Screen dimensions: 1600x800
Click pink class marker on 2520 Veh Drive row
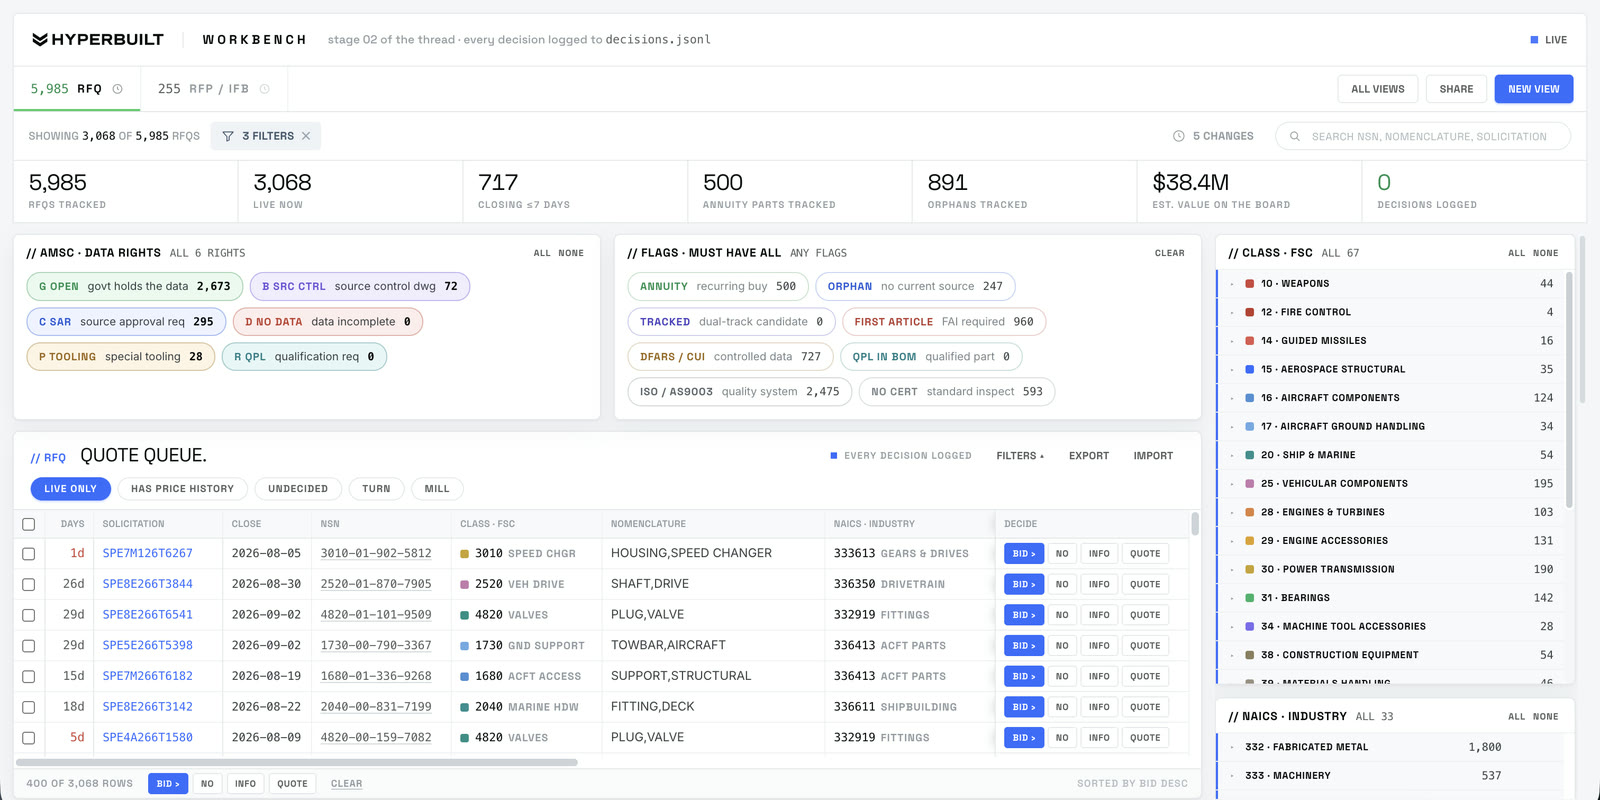465,584
